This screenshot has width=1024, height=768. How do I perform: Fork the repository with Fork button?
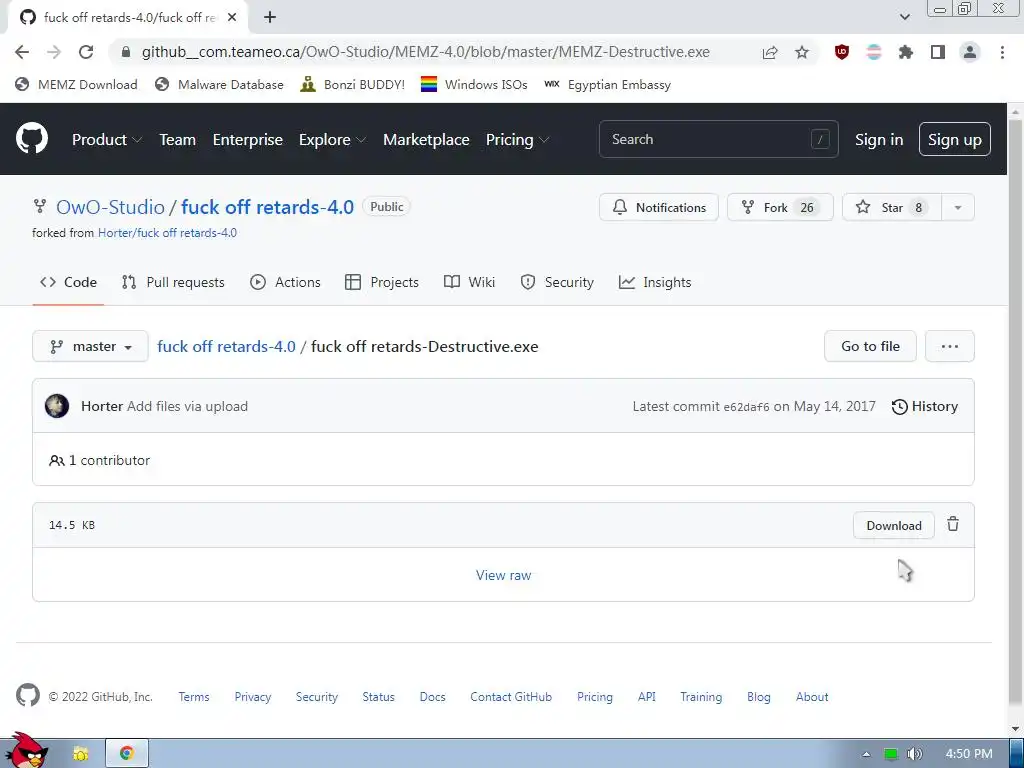point(780,208)
